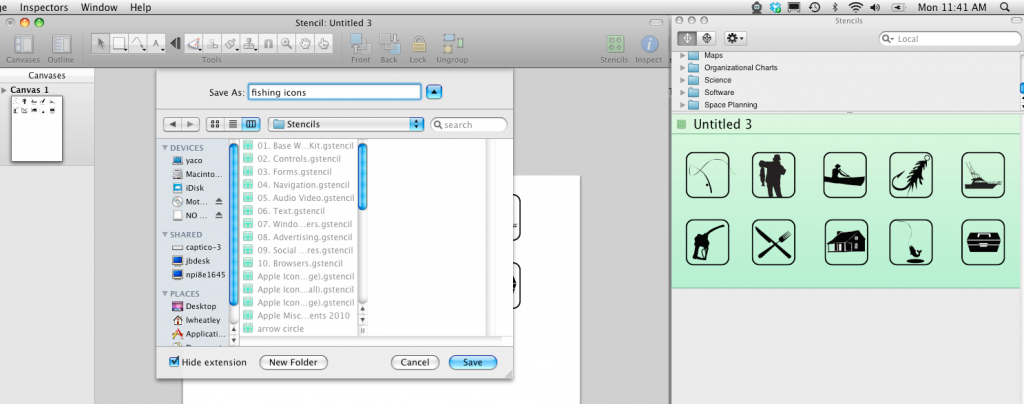The image size is (1024, 404).
Task: Expand the Software stencil folder
Action: 683,92
